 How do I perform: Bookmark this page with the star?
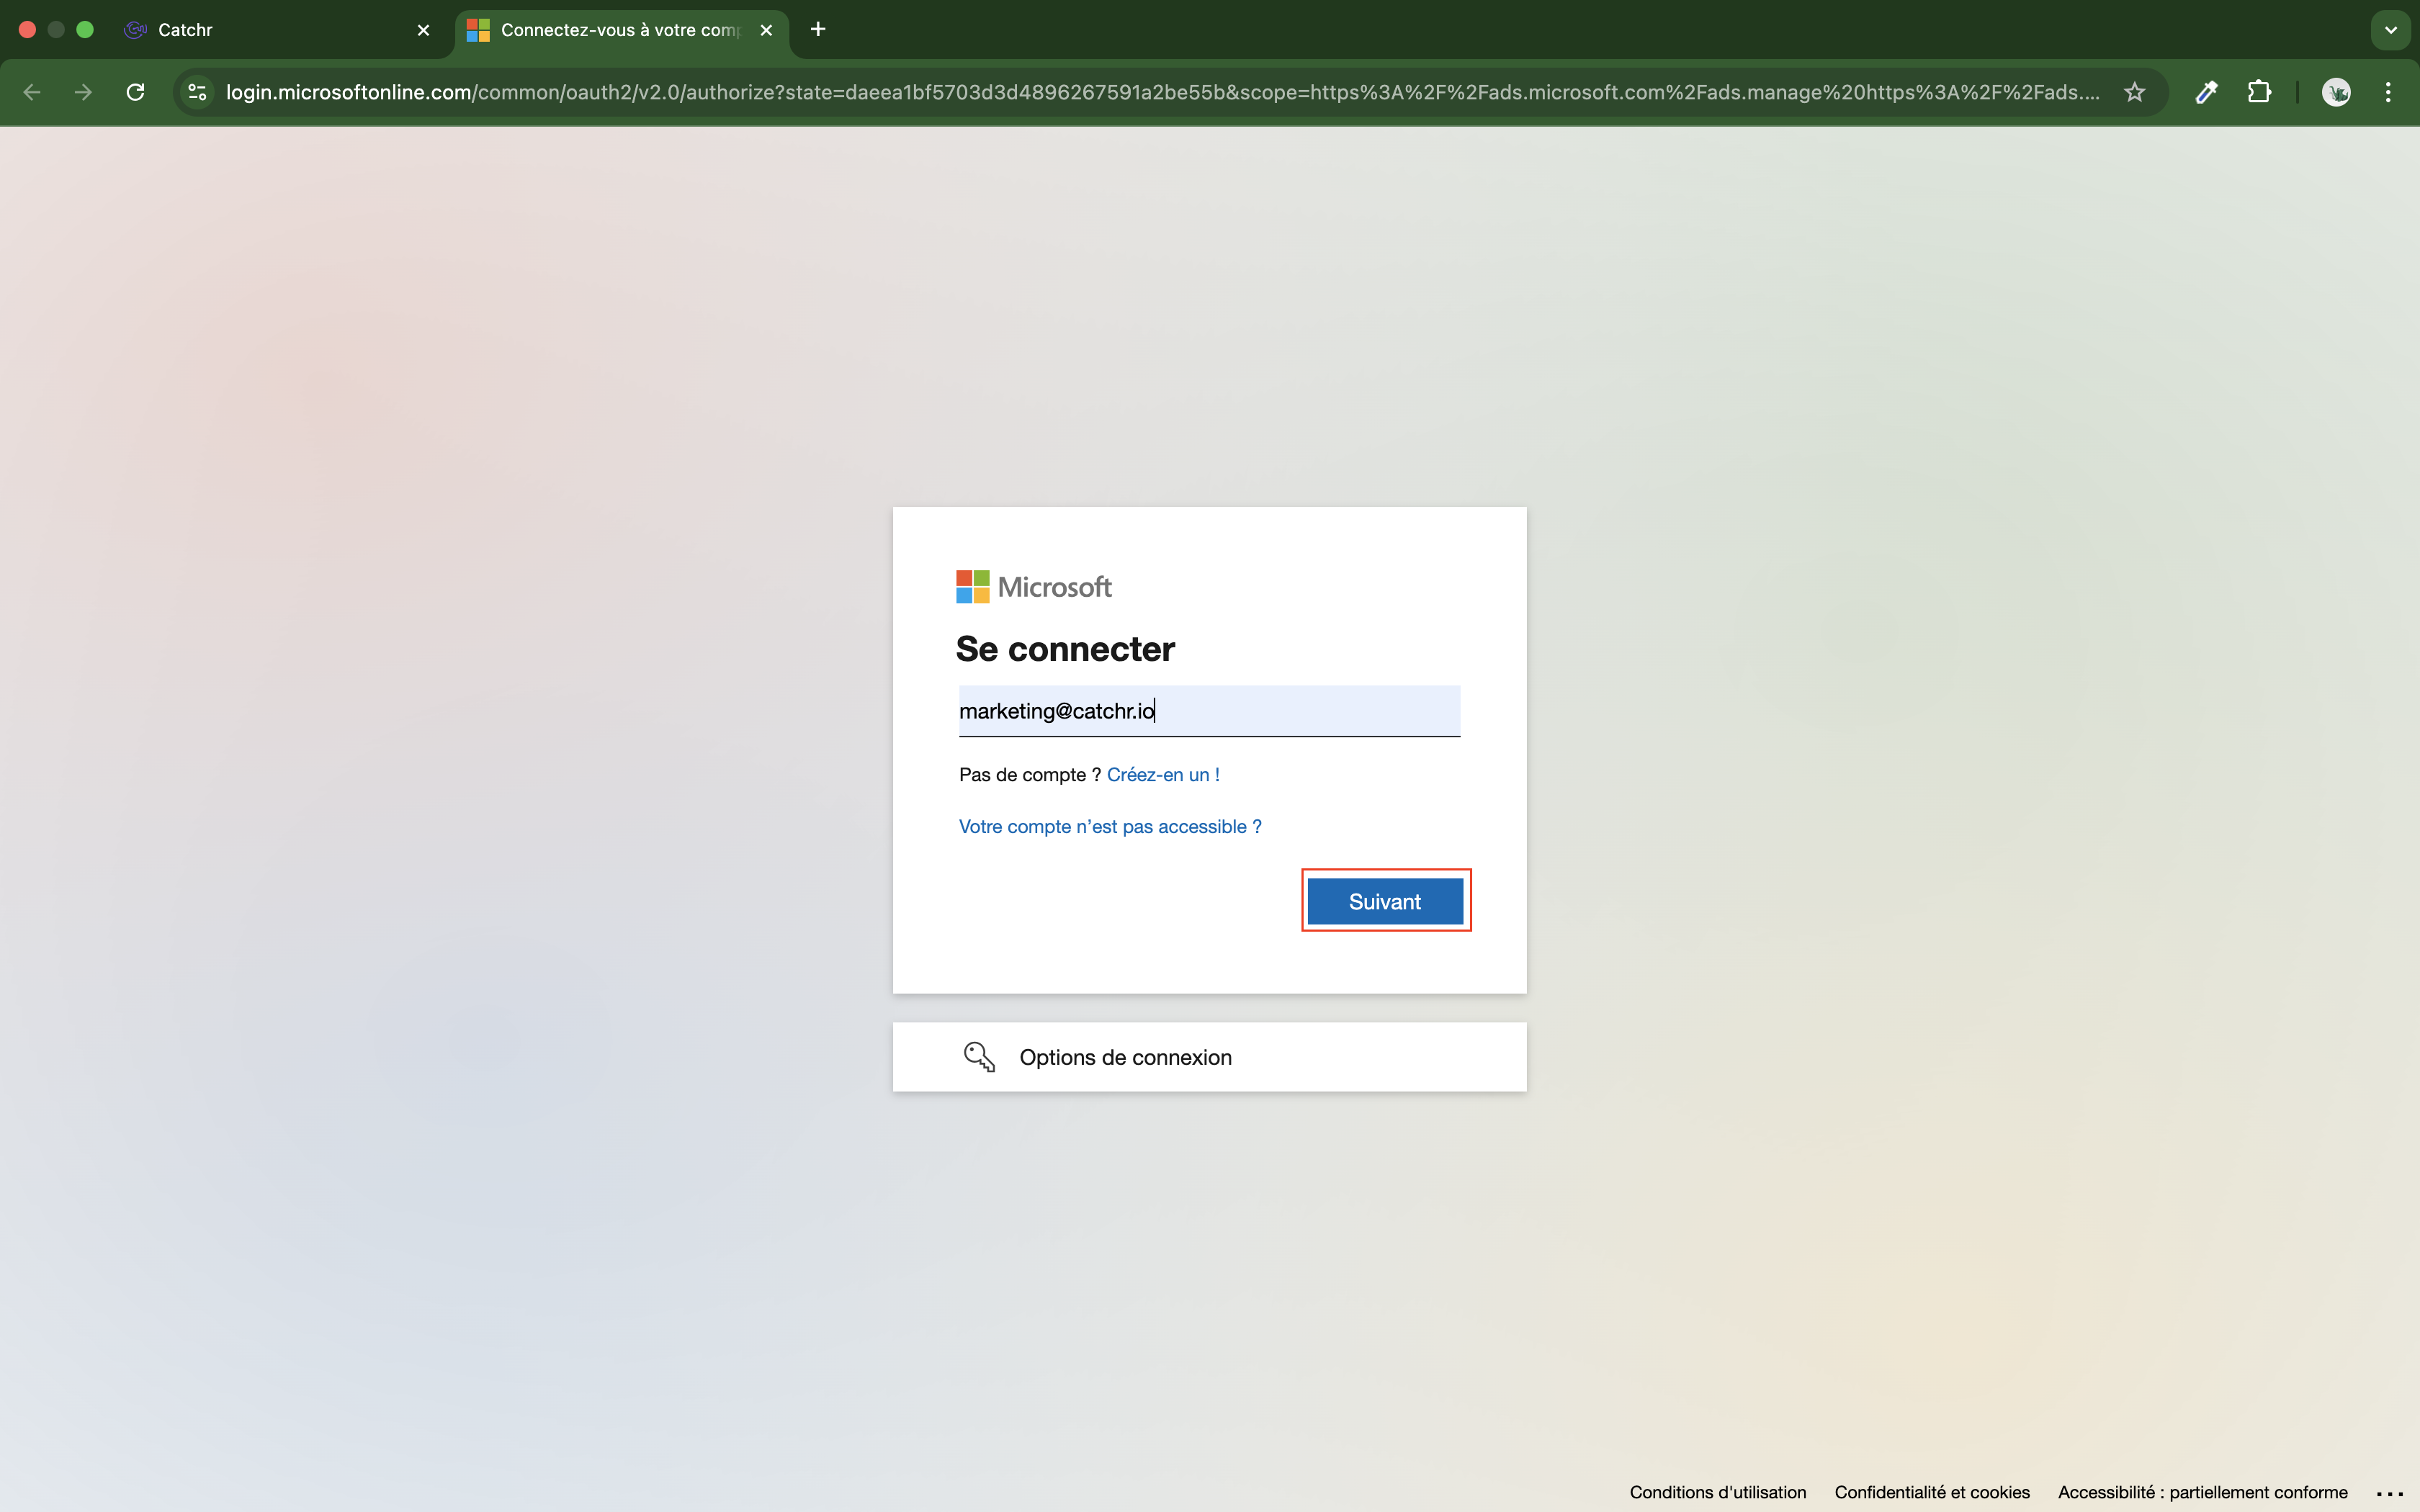tap(2135, 92)
